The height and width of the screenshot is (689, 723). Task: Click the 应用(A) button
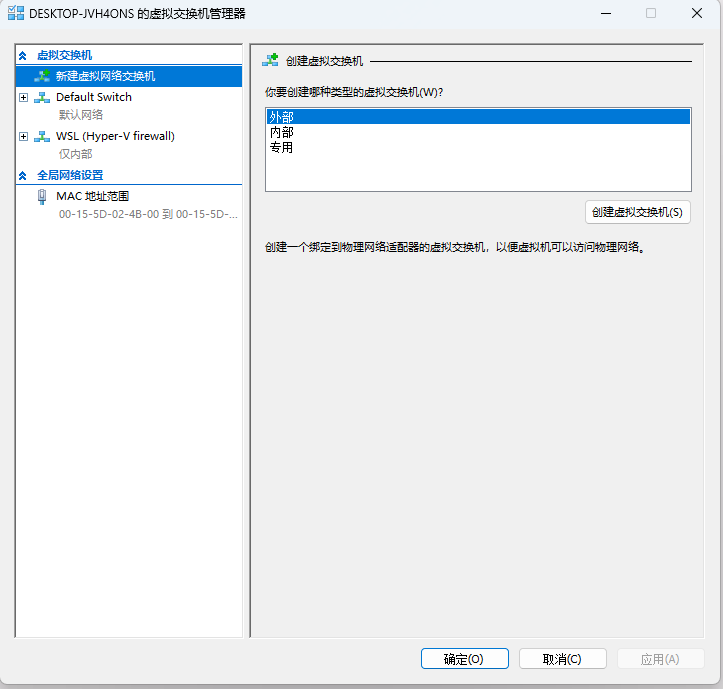[660, 659]
